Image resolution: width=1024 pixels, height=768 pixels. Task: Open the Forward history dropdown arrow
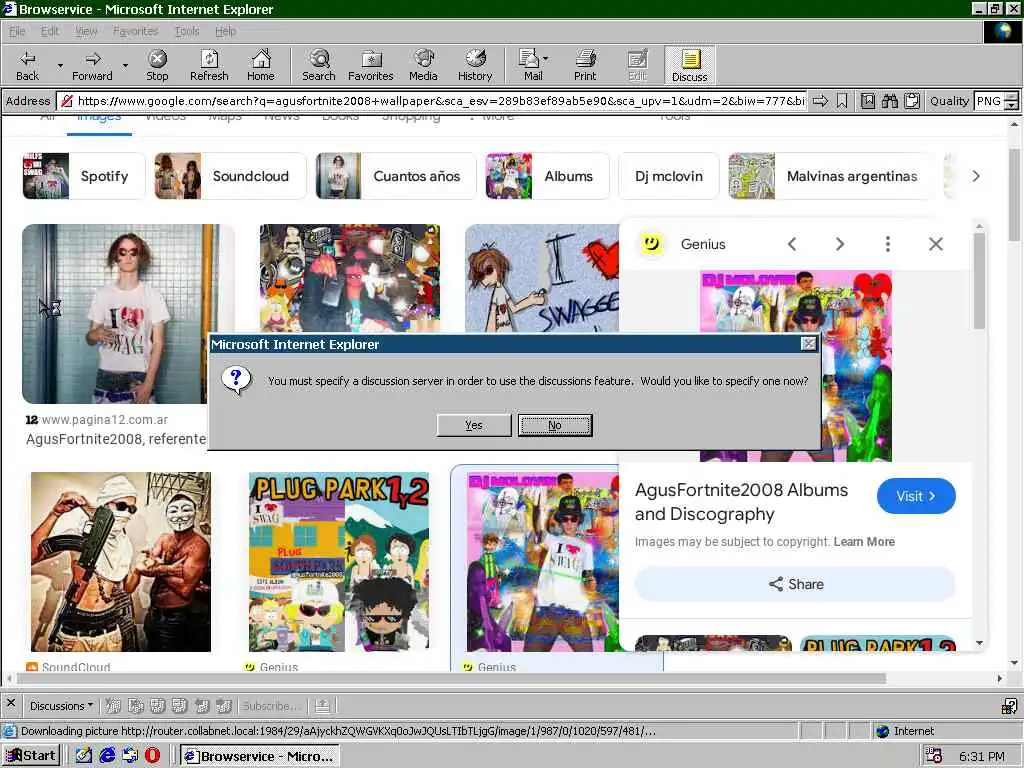pos(125,65)
